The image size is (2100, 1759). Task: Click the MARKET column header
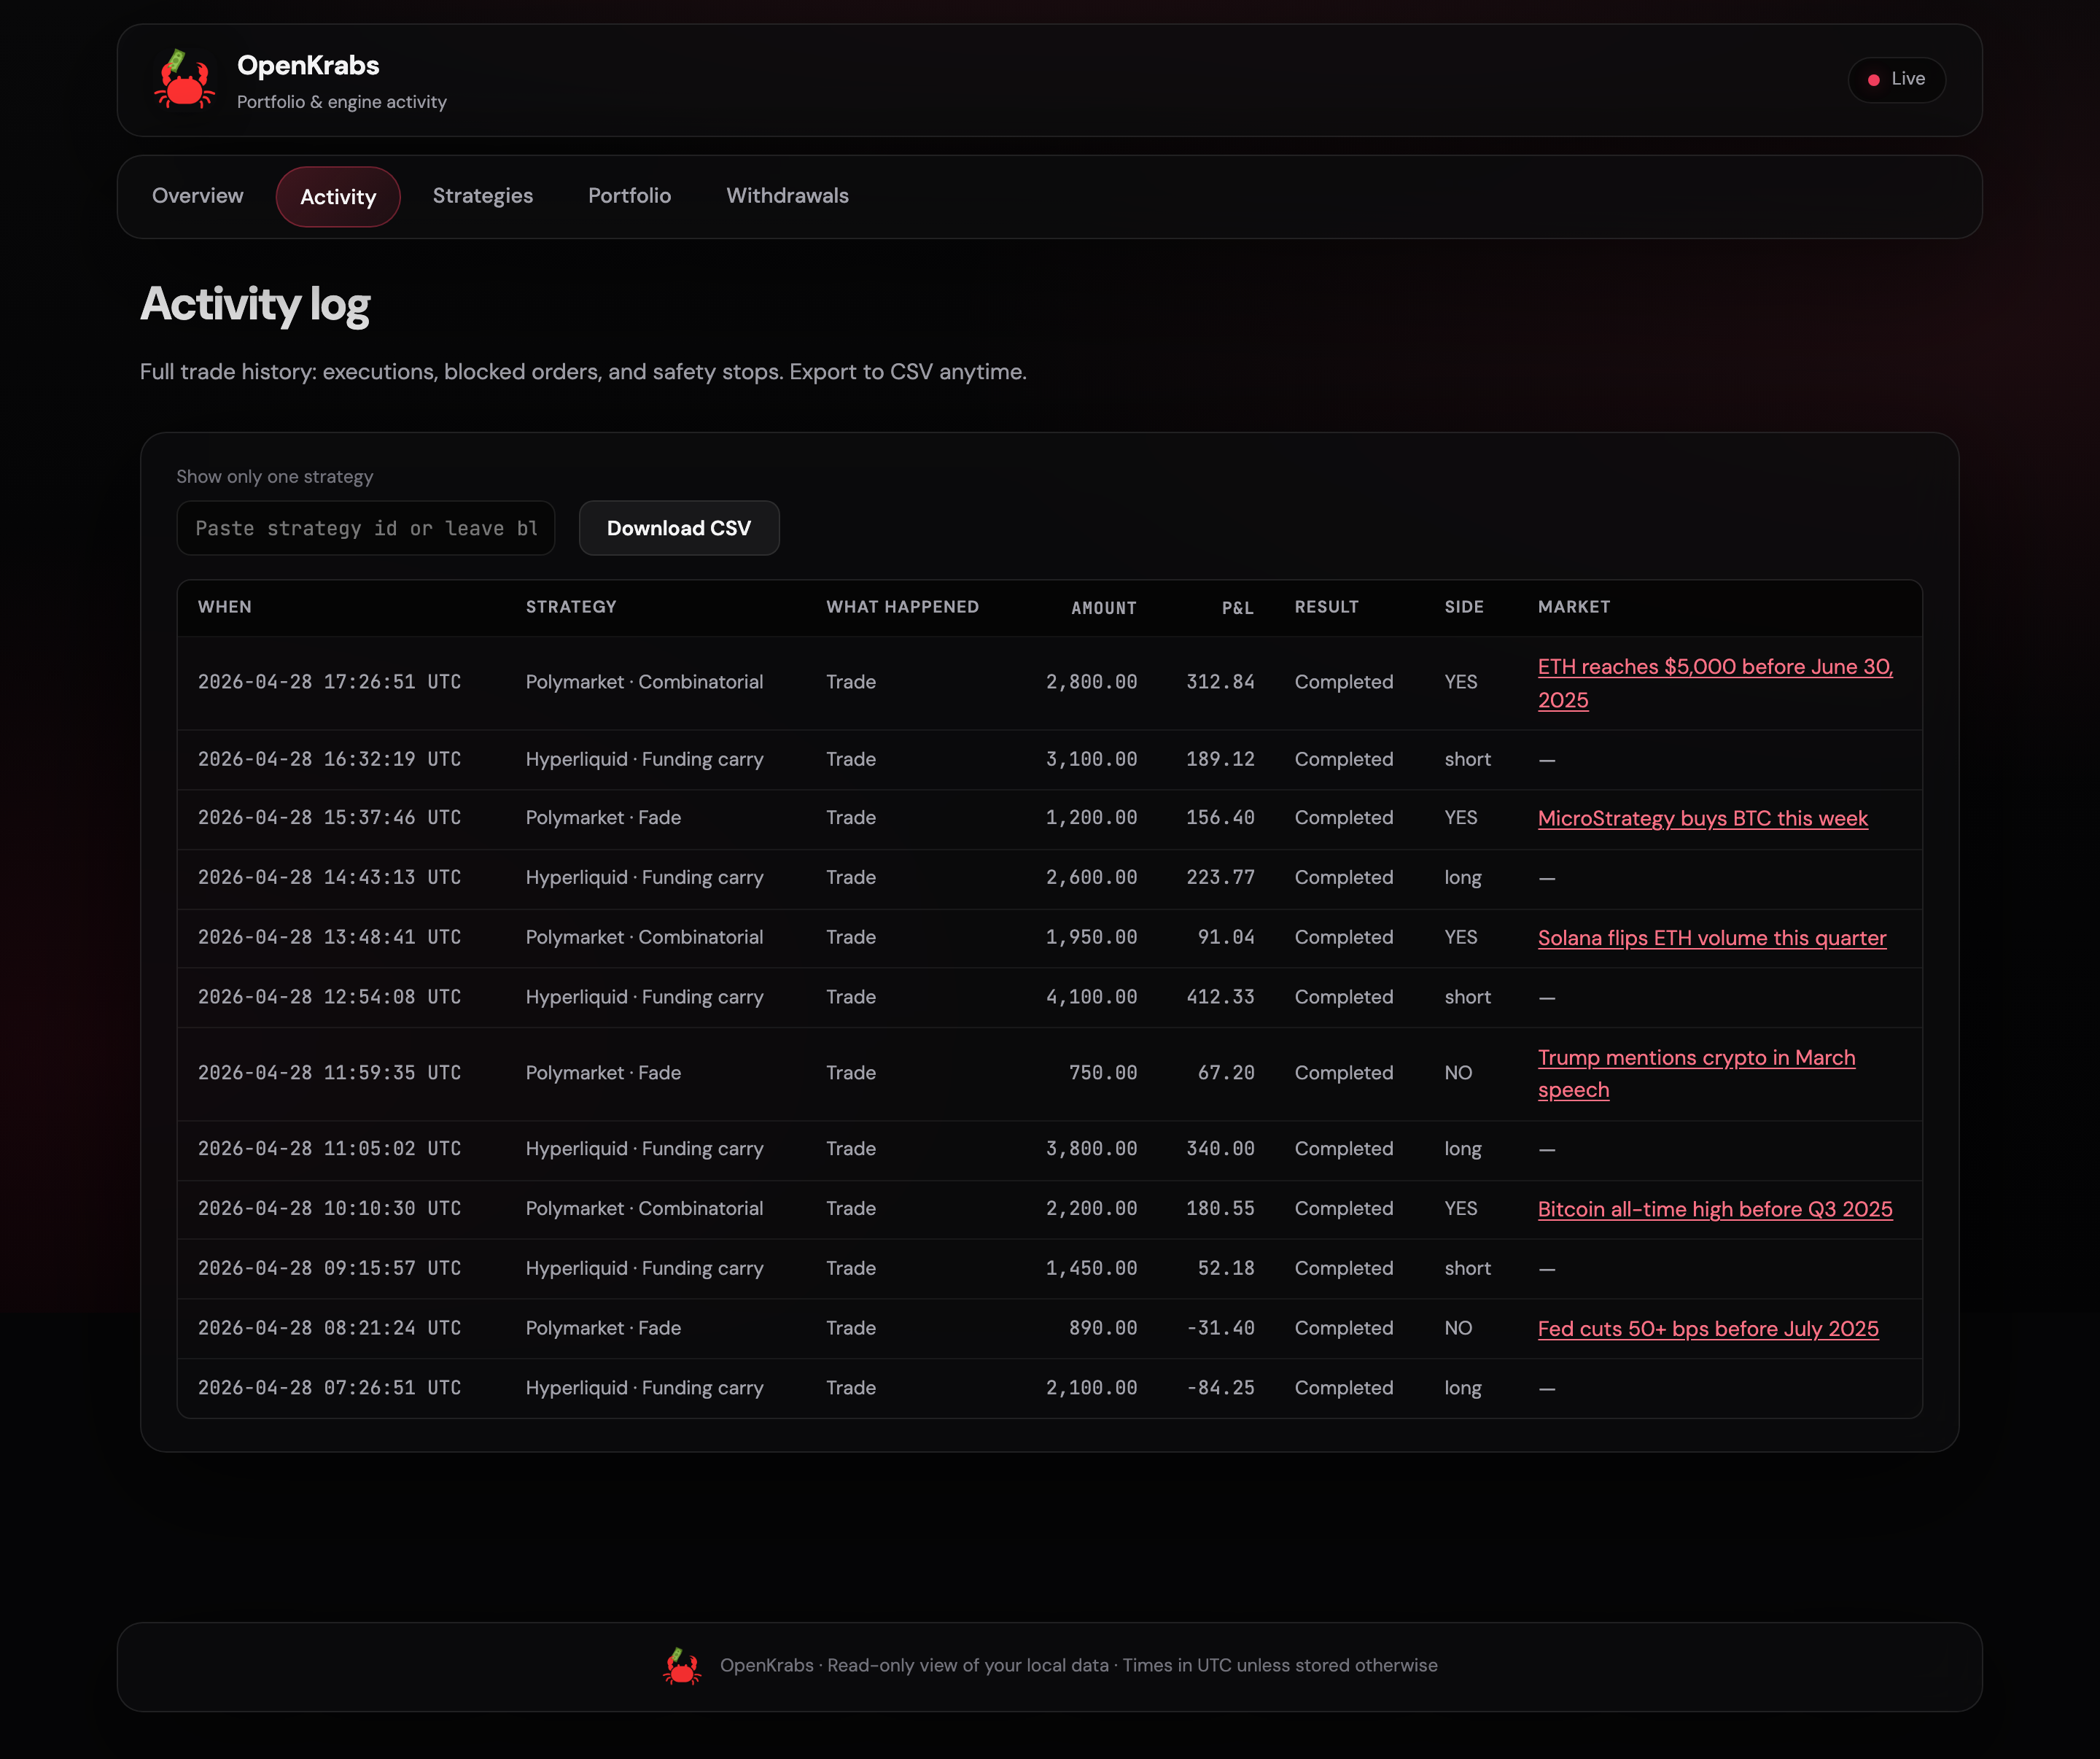coord(1574,607)
